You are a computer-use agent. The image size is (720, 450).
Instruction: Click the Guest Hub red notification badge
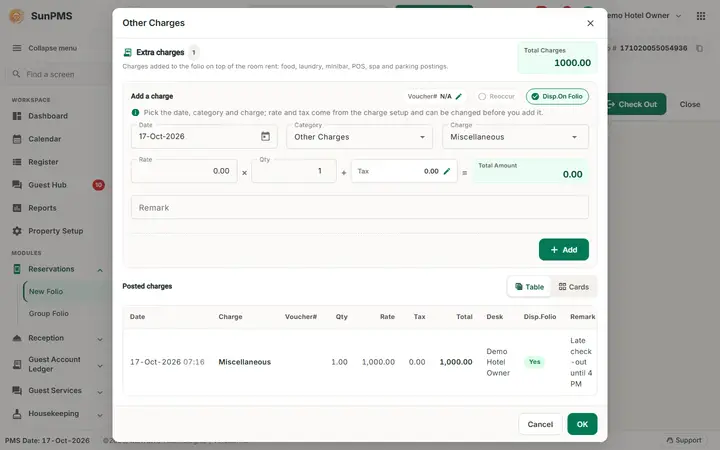click(98, 185)
